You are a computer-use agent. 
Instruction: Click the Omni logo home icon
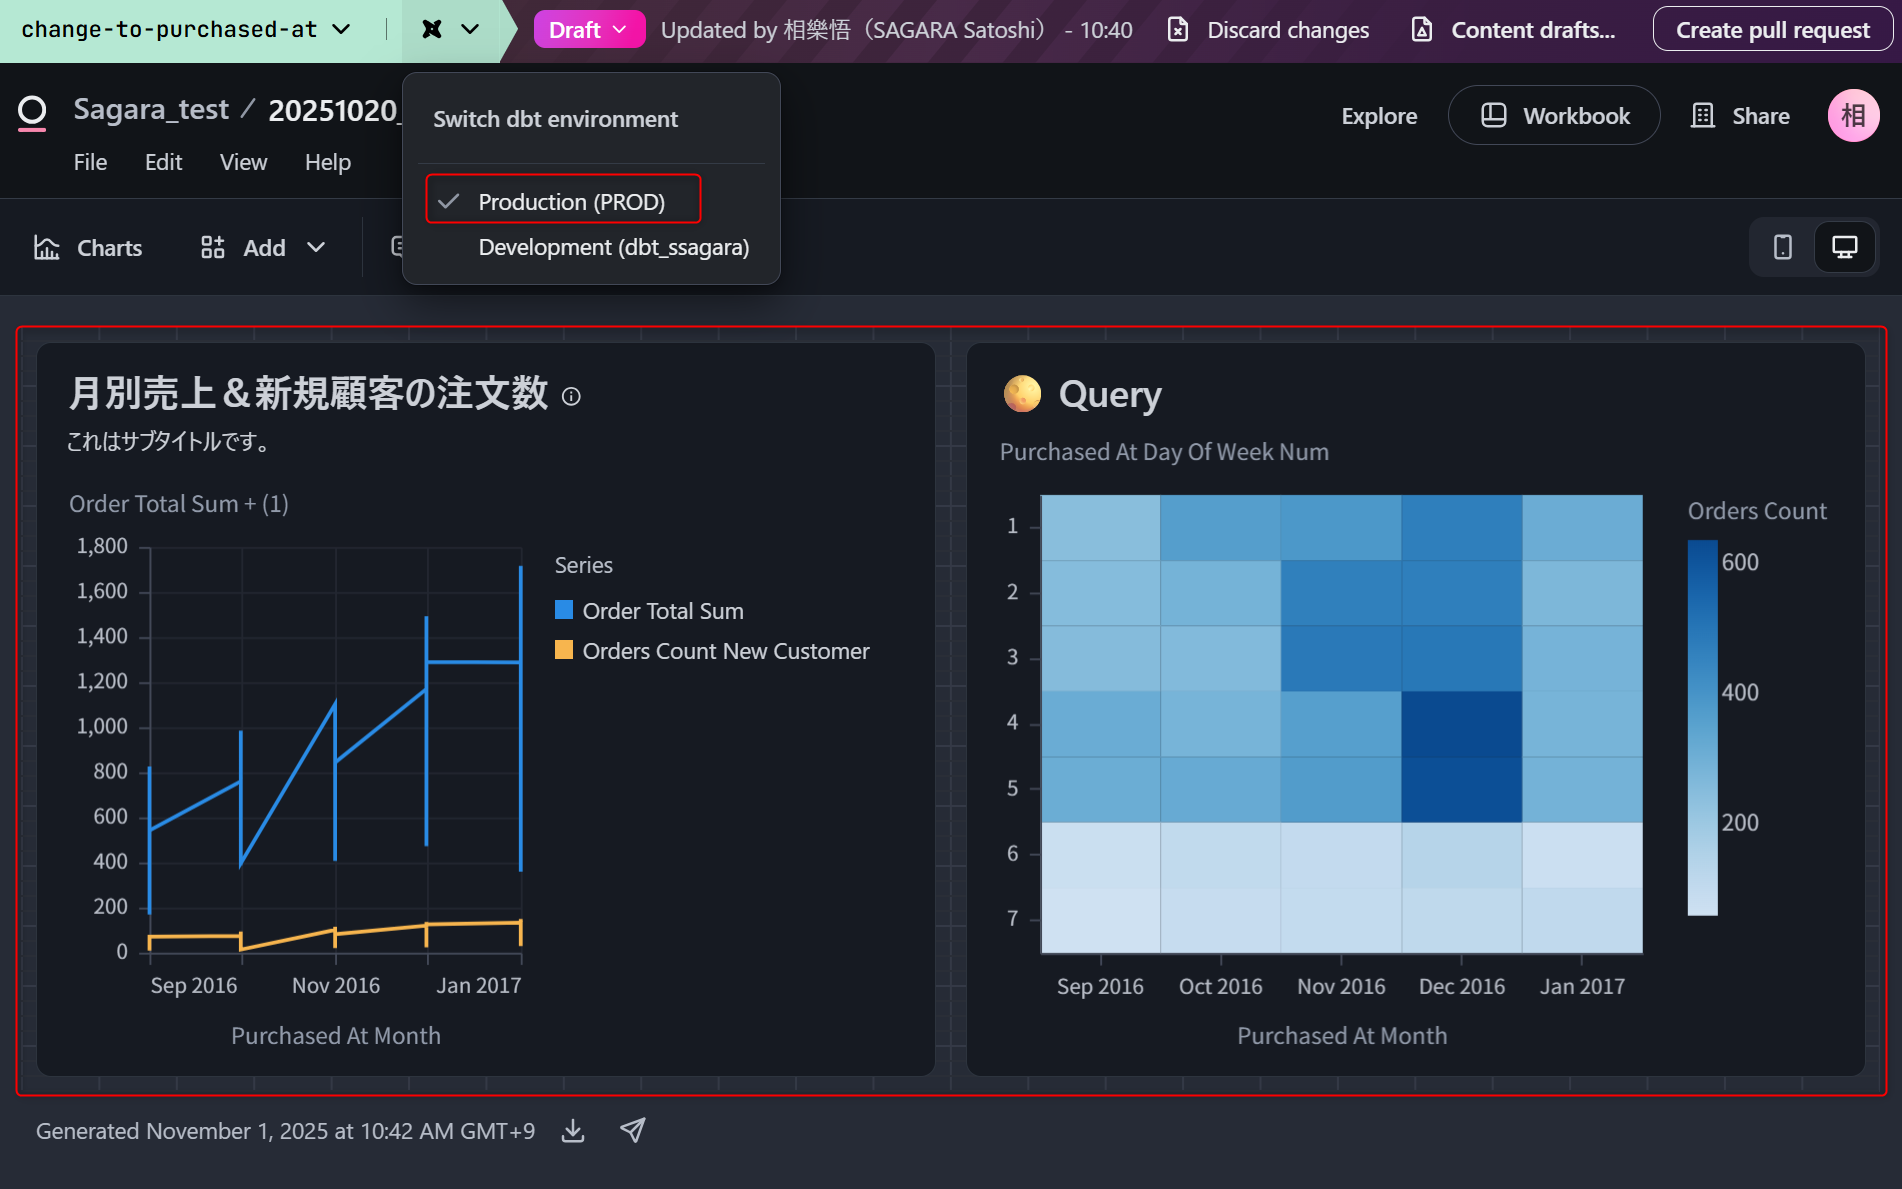click(x=32, y=112)
